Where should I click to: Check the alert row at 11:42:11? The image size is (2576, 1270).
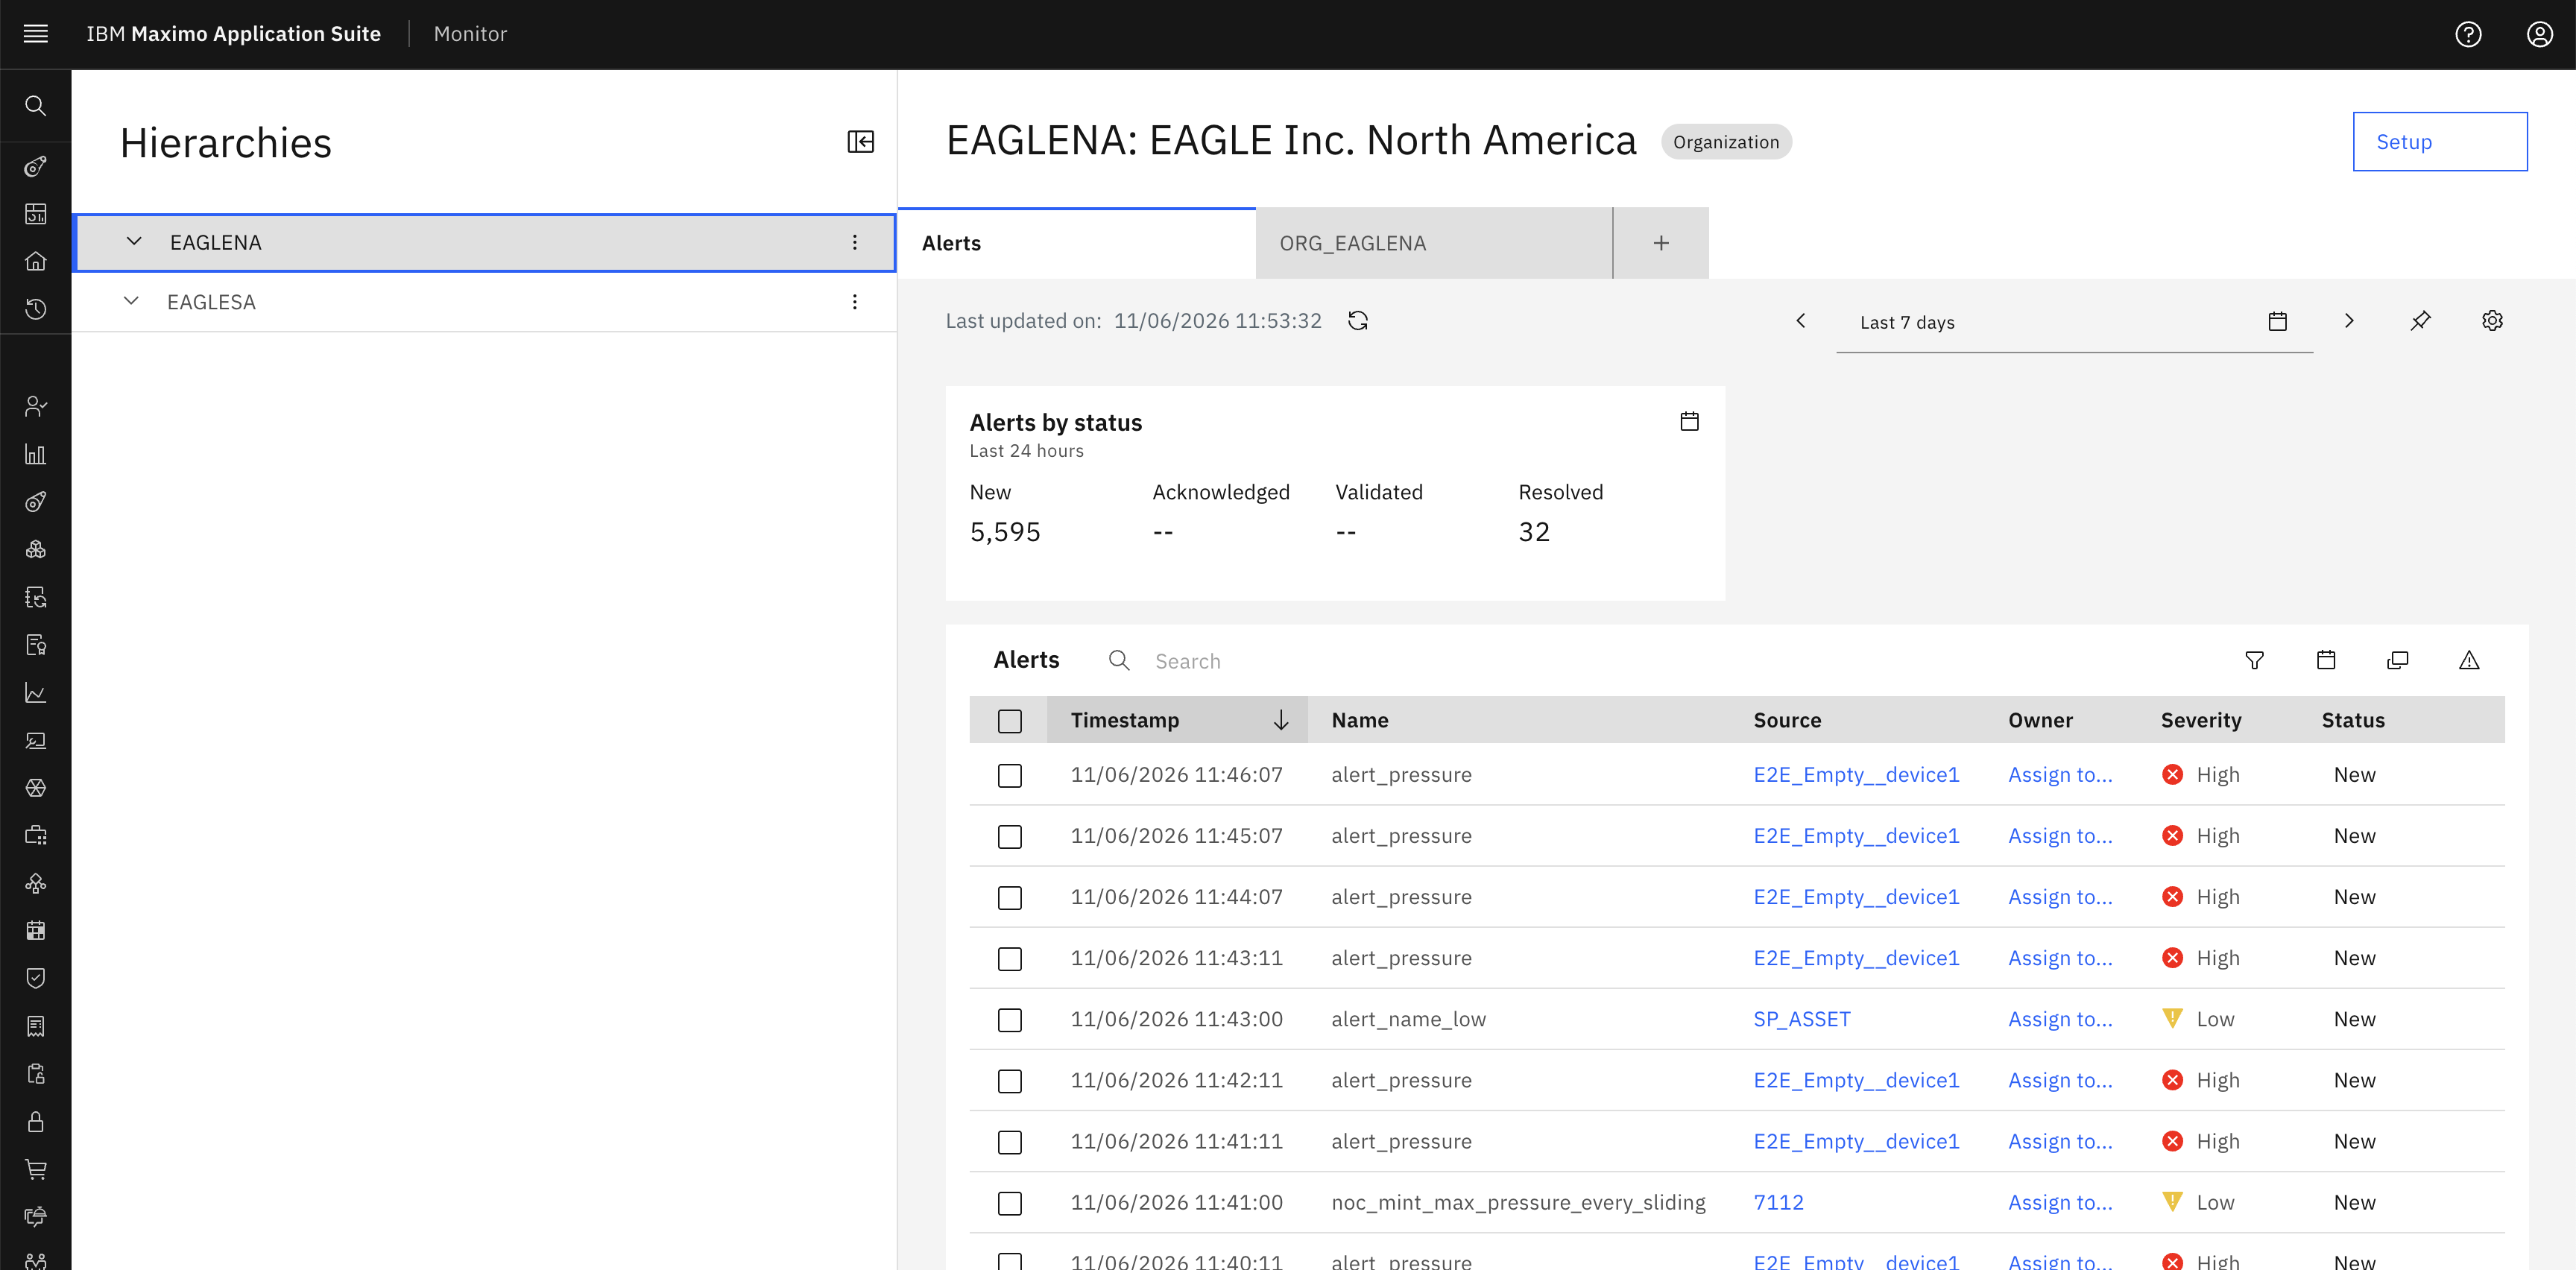1010,1081
